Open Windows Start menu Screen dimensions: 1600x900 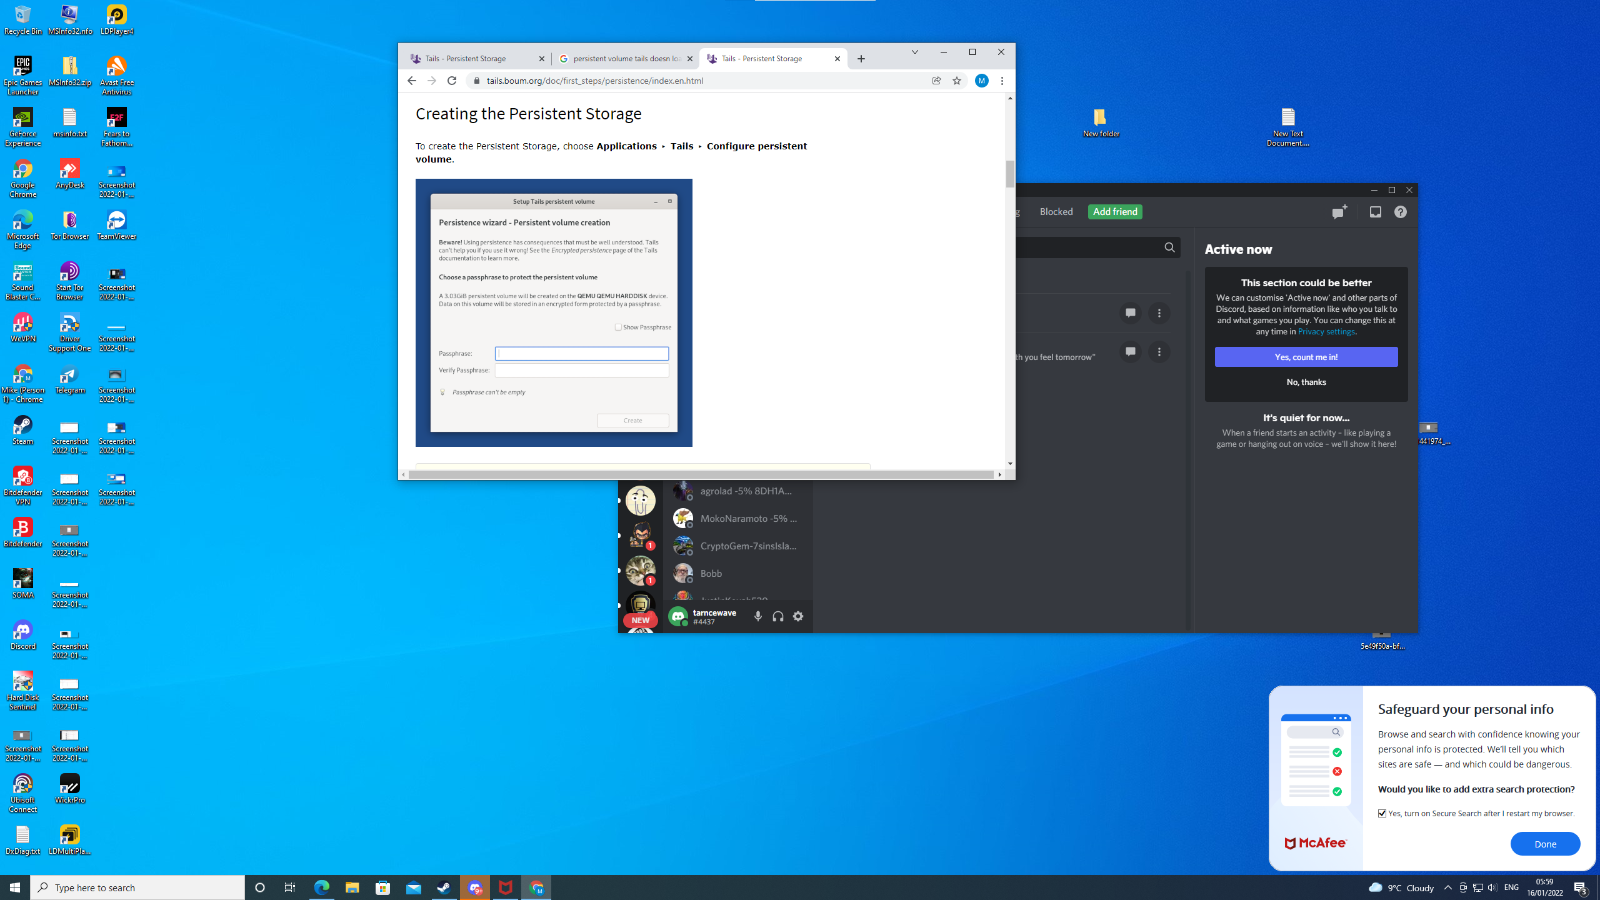(15, 887)
